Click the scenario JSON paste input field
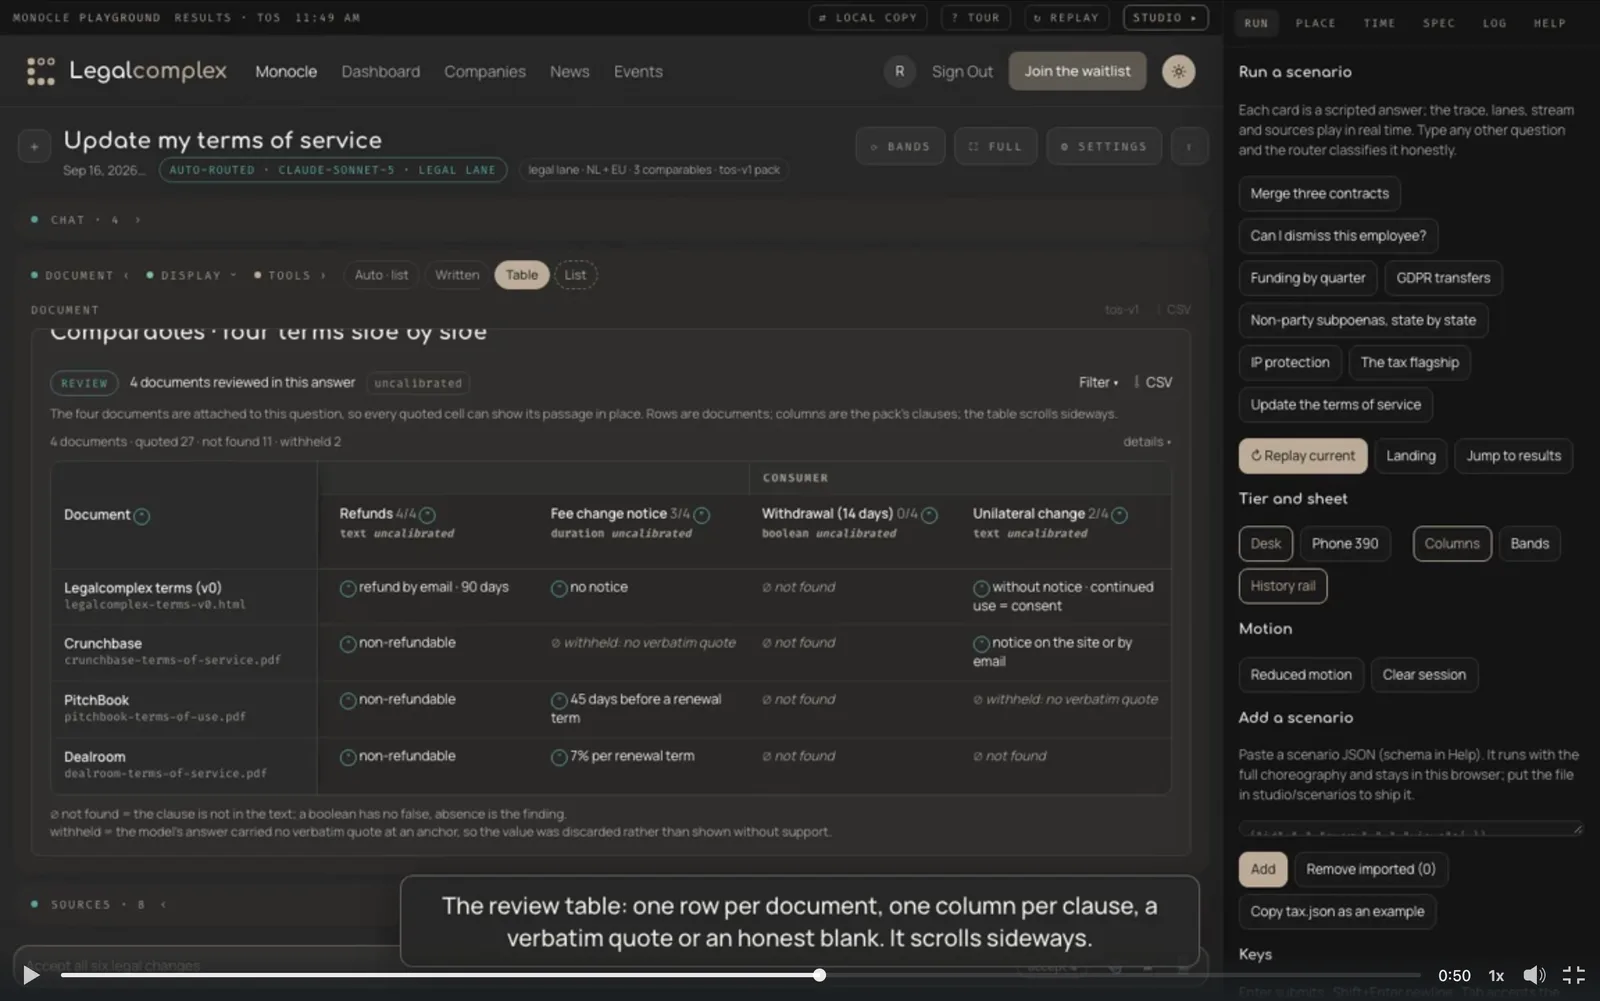The width and height of the screenshot is (1600, 1001). click(1410, 829)
